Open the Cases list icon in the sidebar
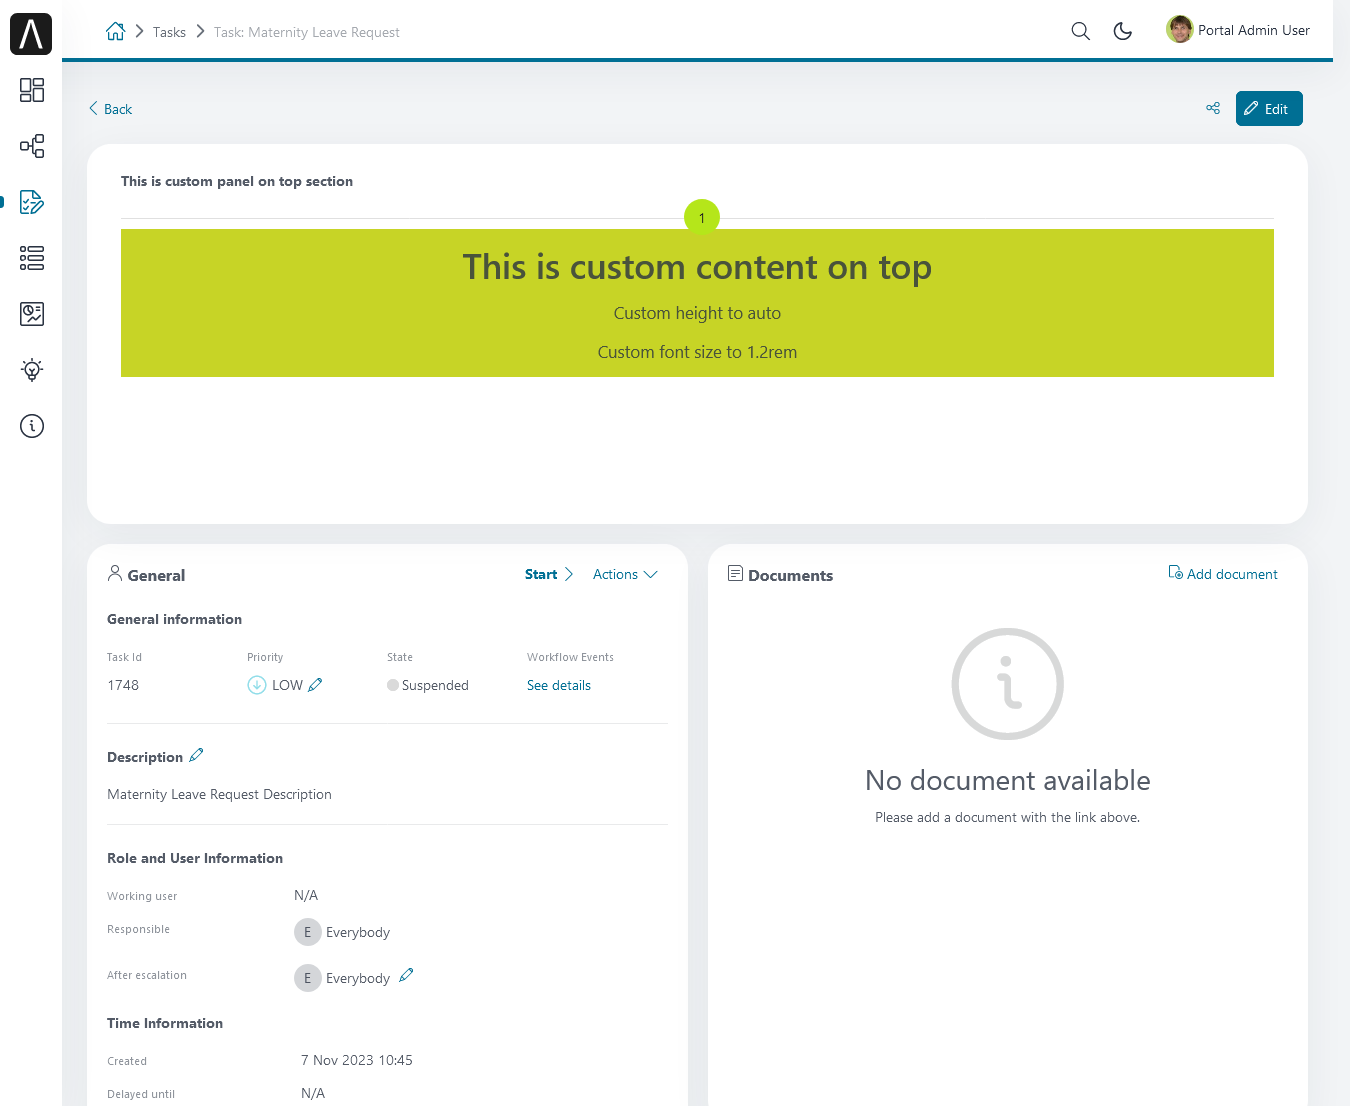Screen dimensions: 1350x1106 32,258
